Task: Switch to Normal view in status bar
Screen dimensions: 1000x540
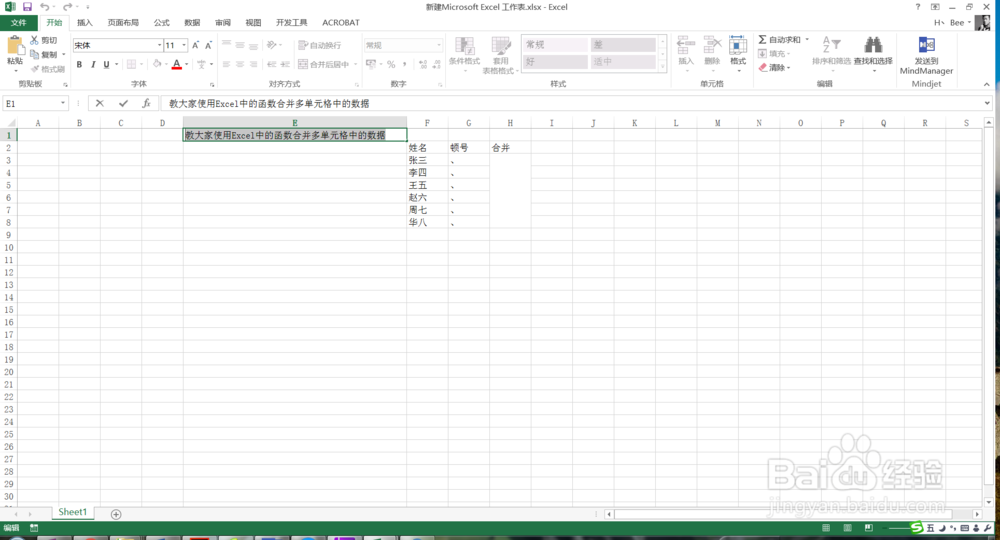Action: (x=826, y=528)
